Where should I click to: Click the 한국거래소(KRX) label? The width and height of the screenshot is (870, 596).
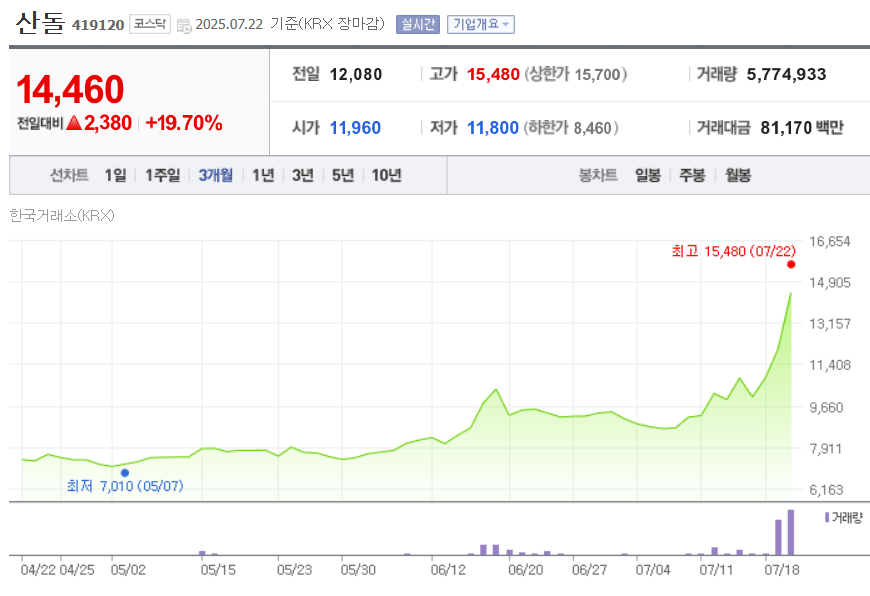tap(62, 215)
